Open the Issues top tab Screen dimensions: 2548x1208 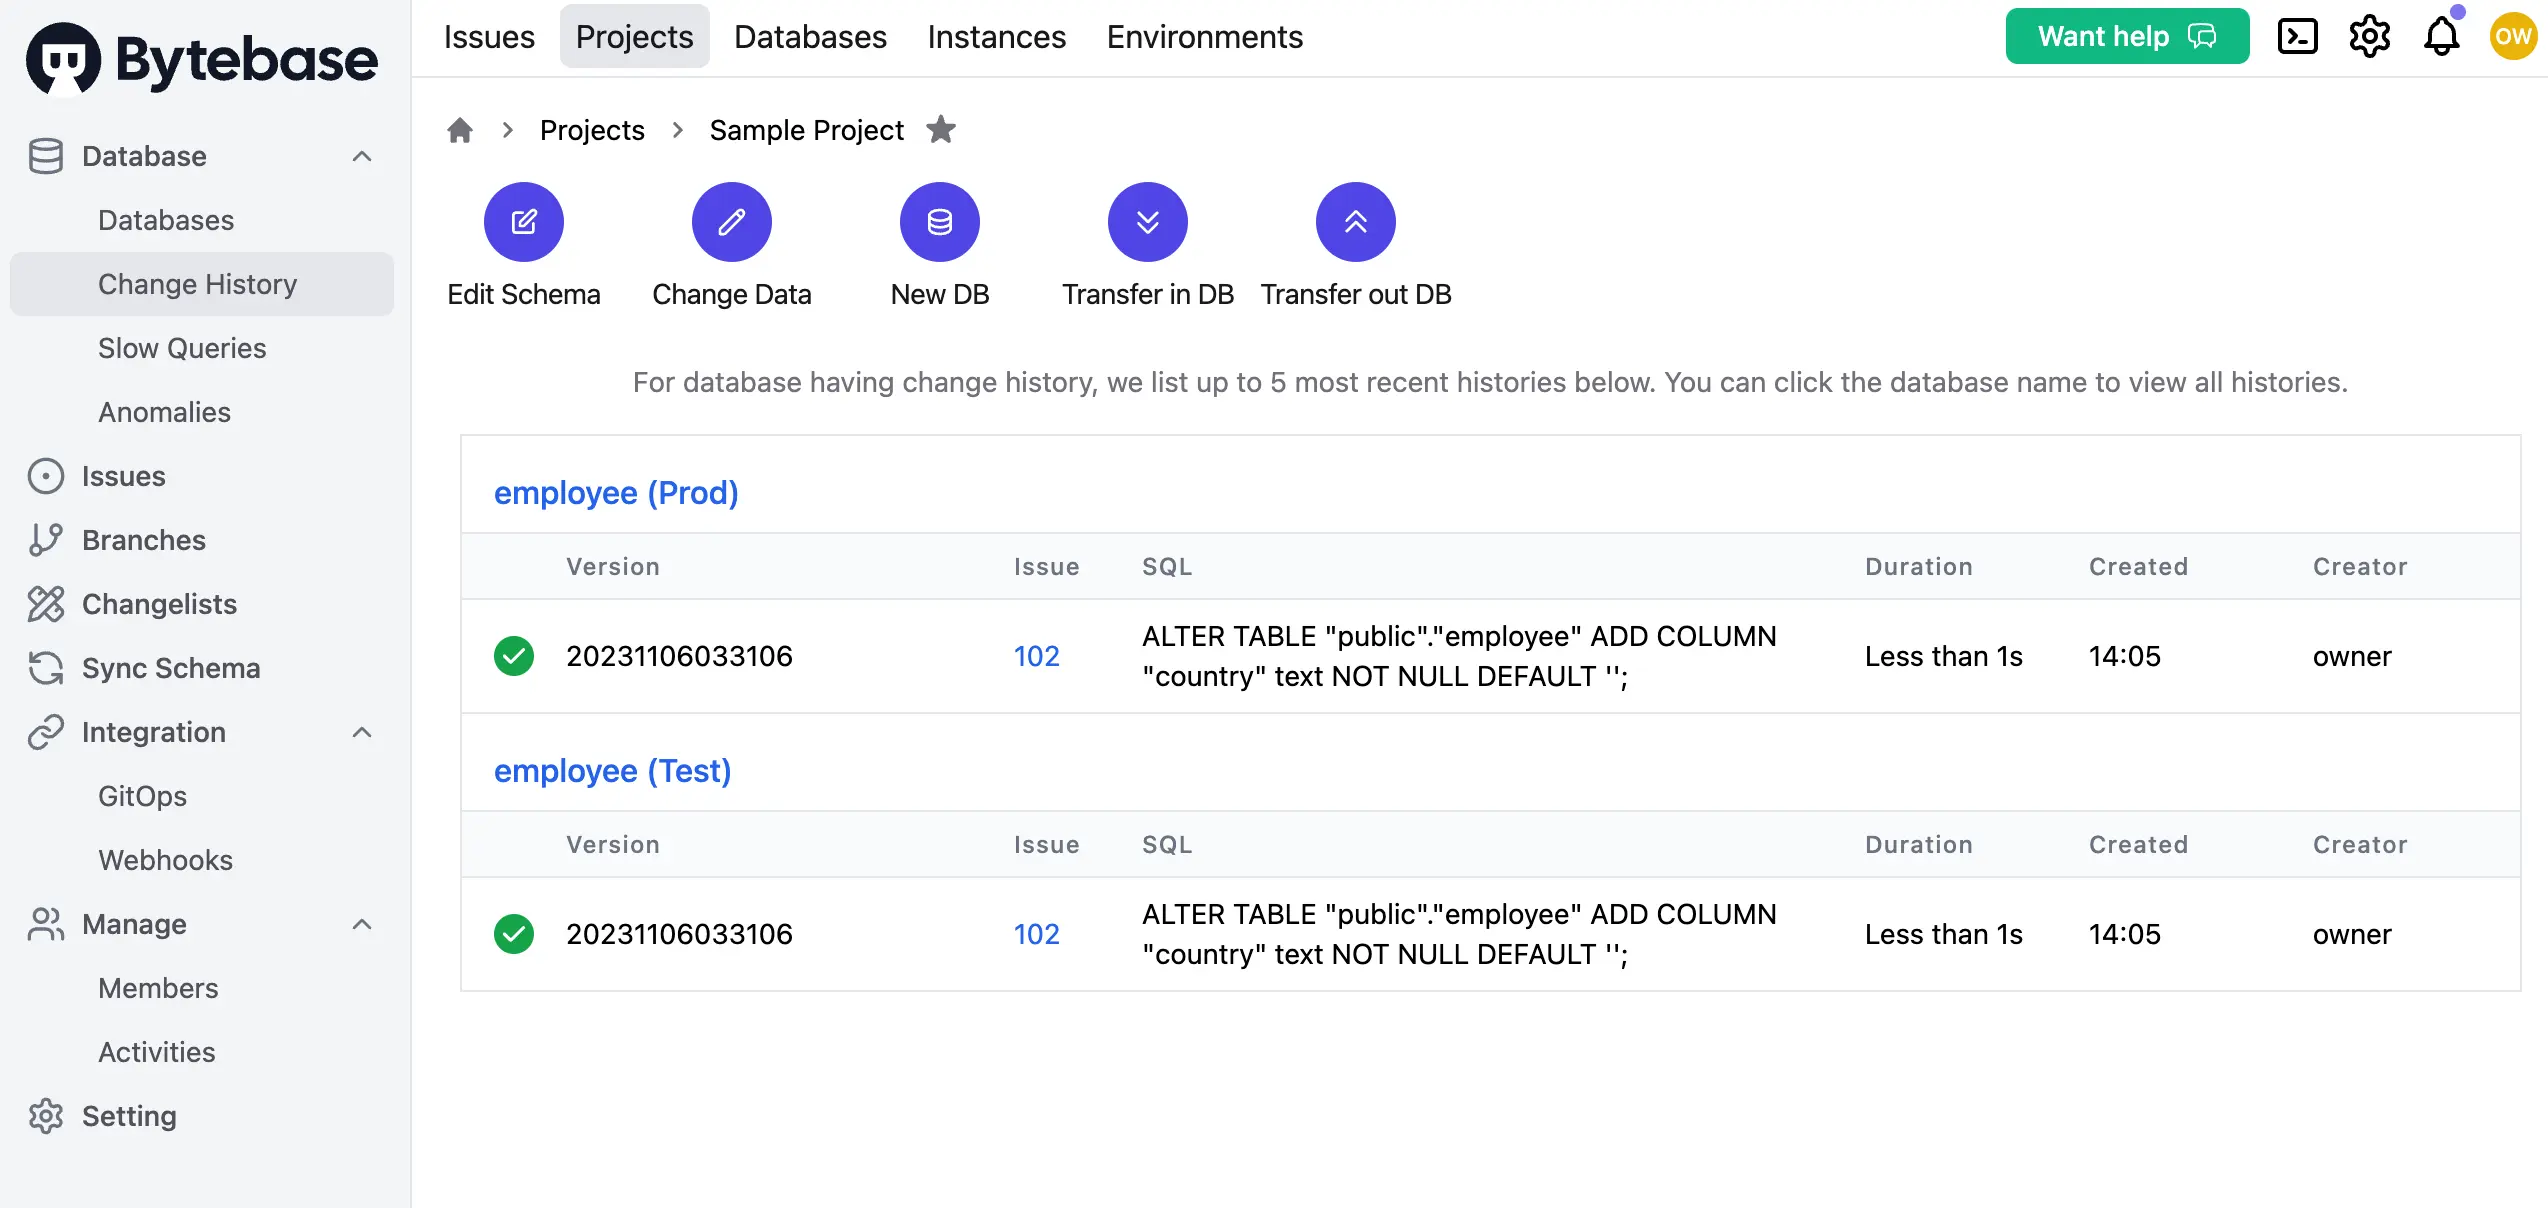[489, 37]
